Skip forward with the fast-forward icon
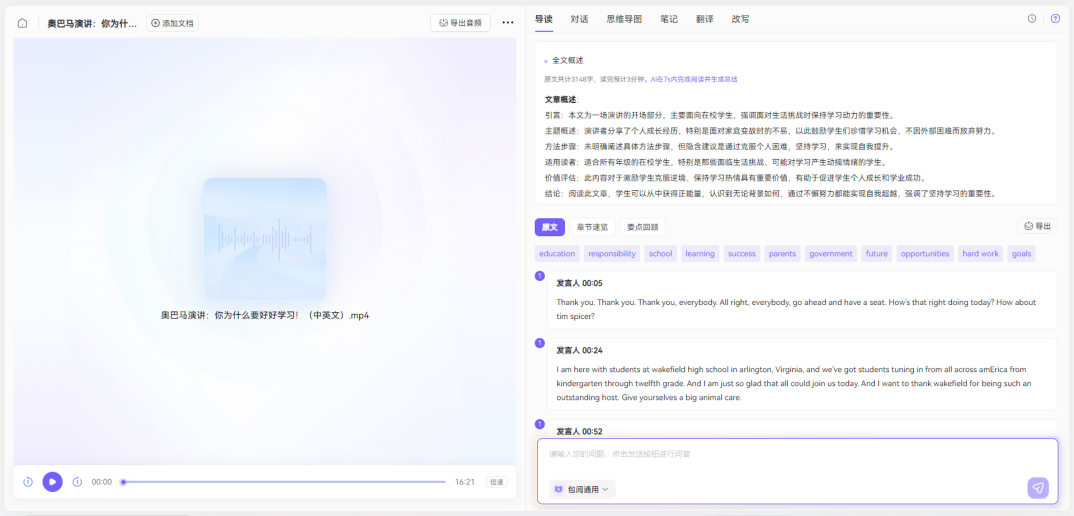The width and height of the screenshot is (1074, 516). coord(77,482)
